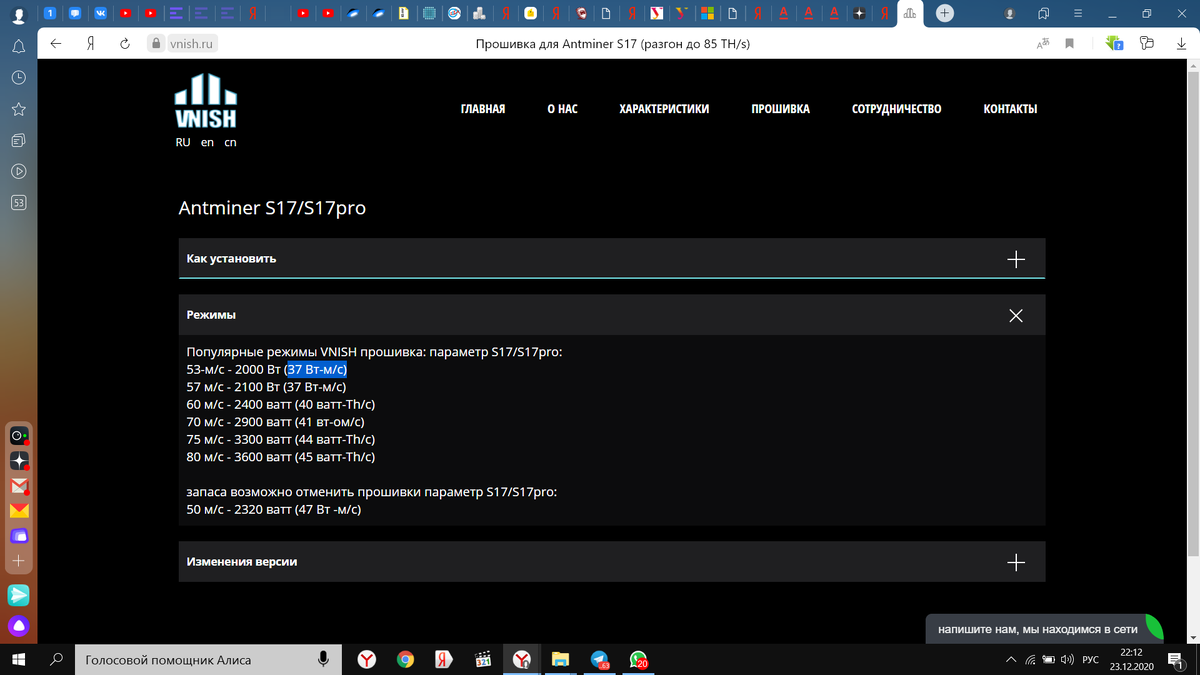Open the action center notification icon
The width and height of the screenshot is (1200, 675).
click(x=1176, y=660)
